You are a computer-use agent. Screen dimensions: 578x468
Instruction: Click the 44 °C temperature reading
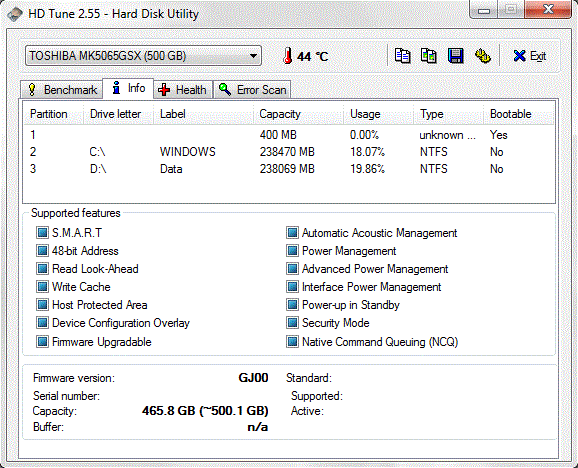(313, 56)
